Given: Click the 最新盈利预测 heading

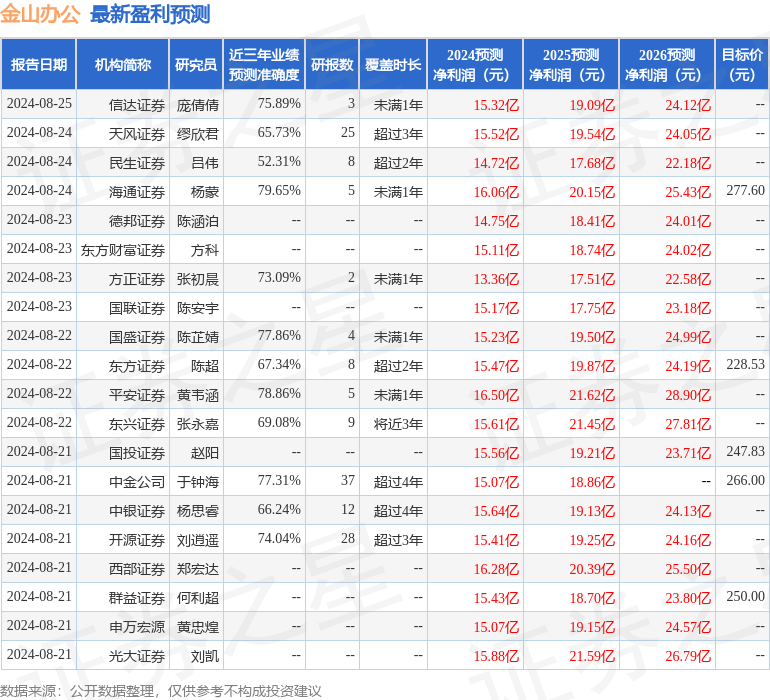Looking at the screenshot, I should coord(150,14).
